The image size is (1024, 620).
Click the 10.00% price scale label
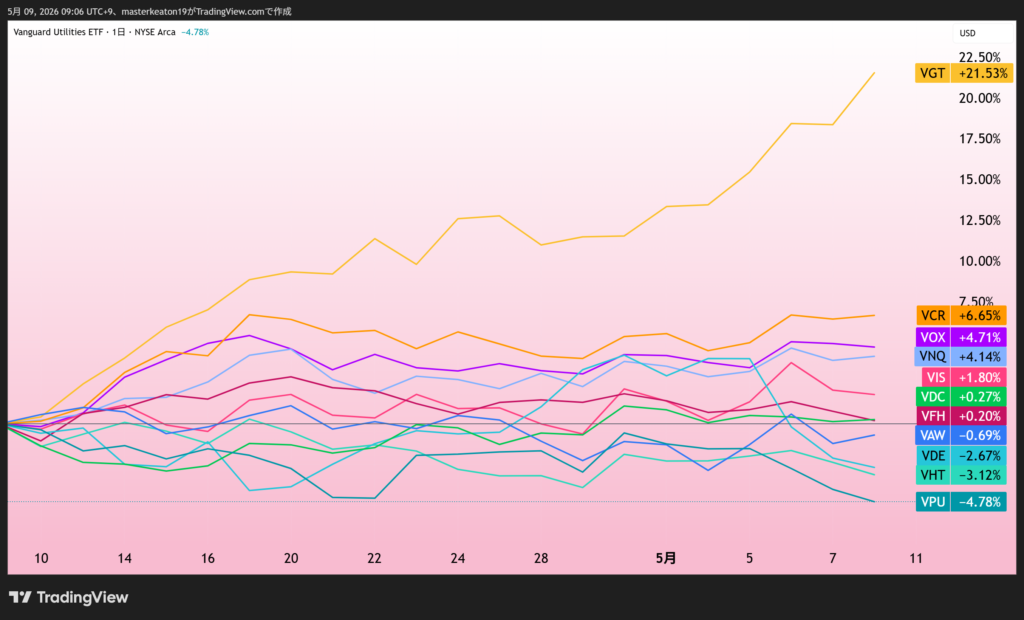coord(980,261)
